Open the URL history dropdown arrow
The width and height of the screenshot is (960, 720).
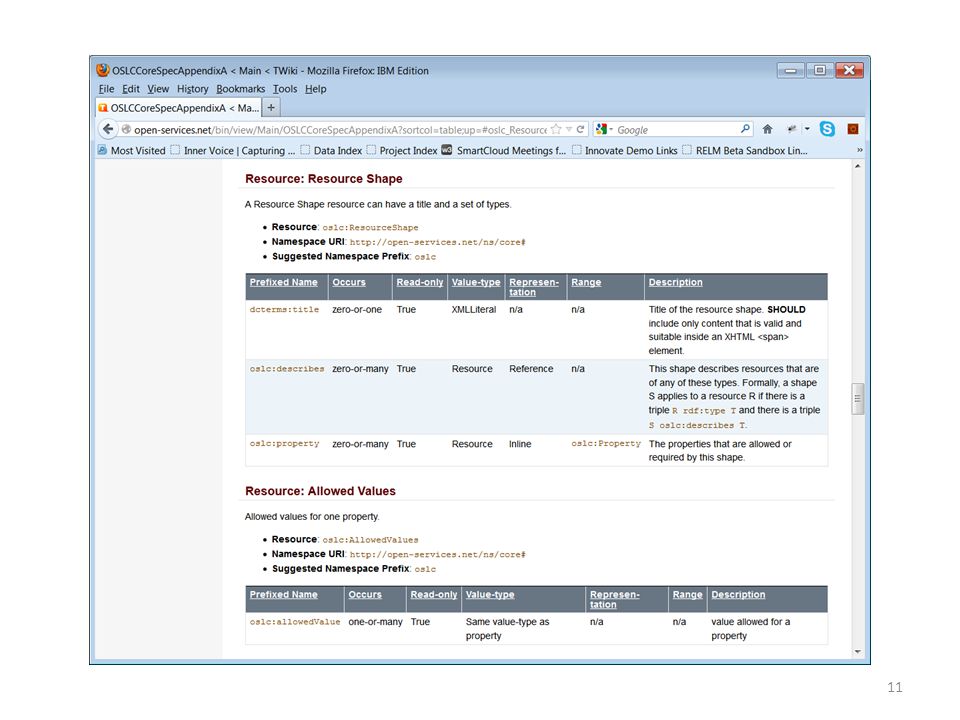[569, 129]
